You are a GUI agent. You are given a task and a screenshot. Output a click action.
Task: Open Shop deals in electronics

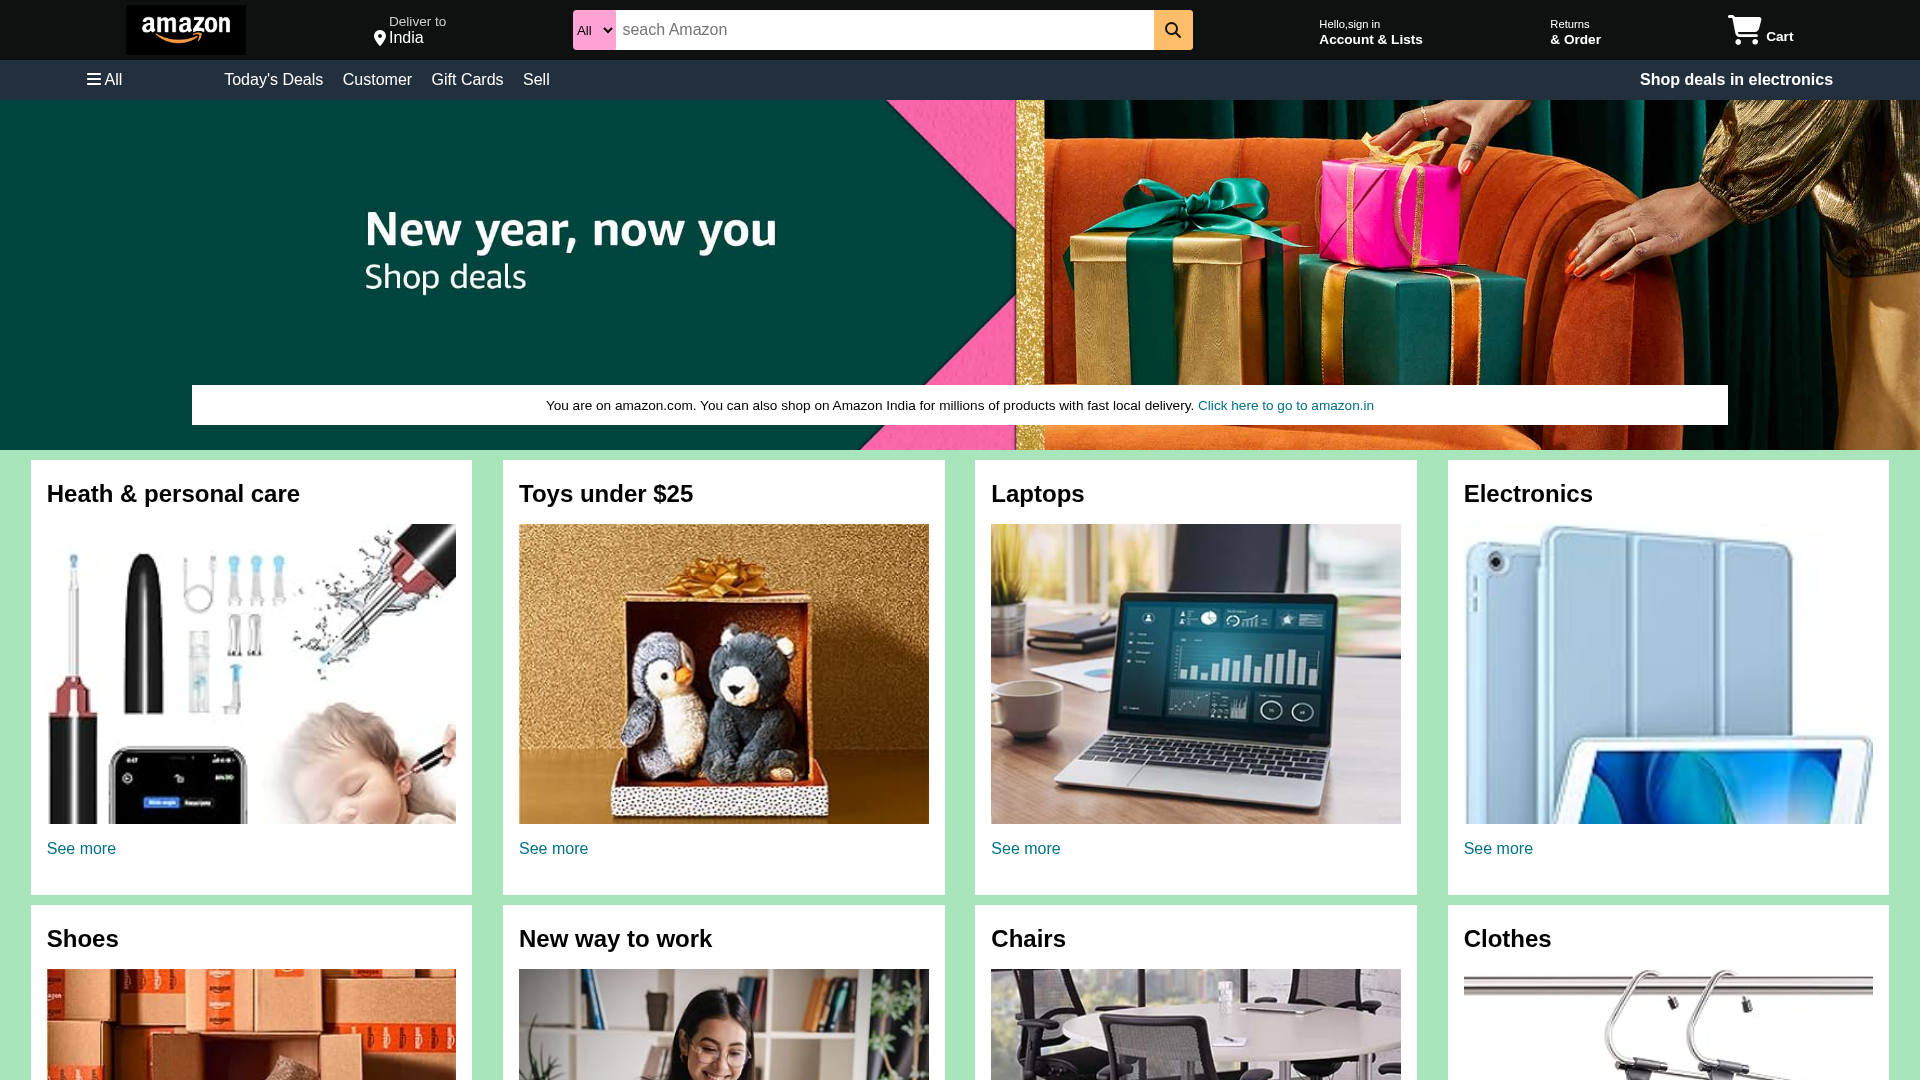click(1736, 79)
